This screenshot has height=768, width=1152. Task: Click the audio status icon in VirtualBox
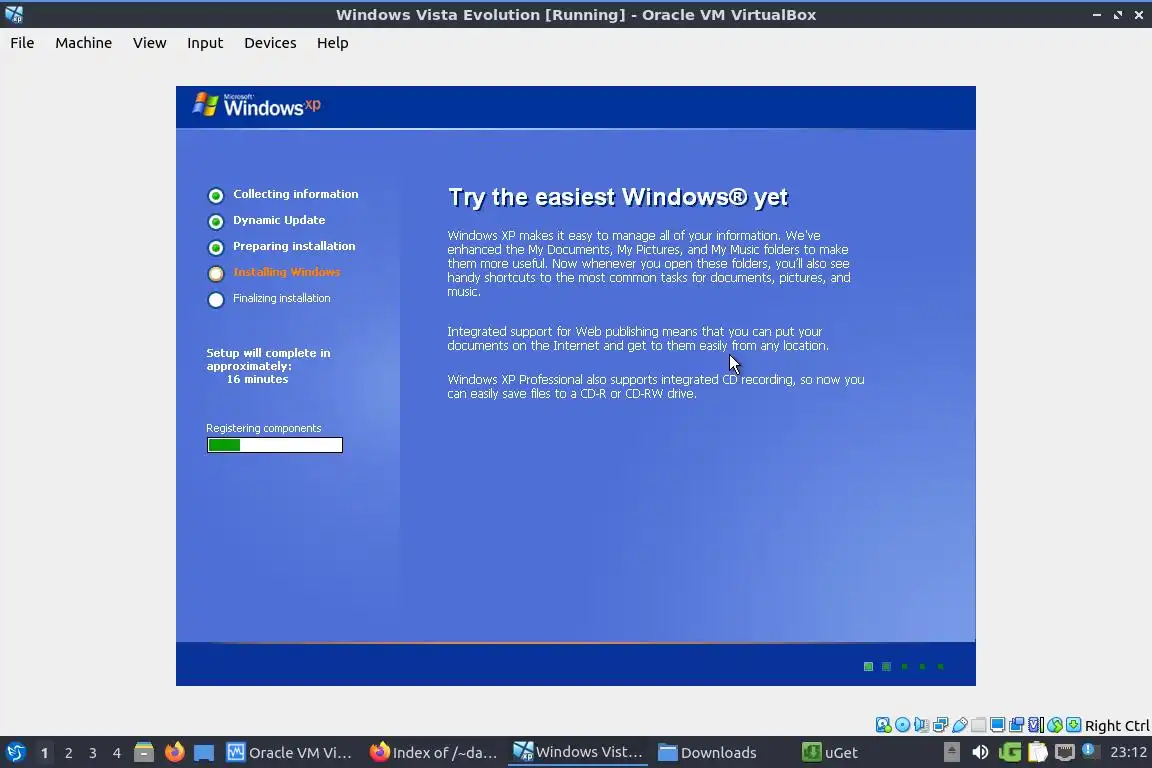921,725
